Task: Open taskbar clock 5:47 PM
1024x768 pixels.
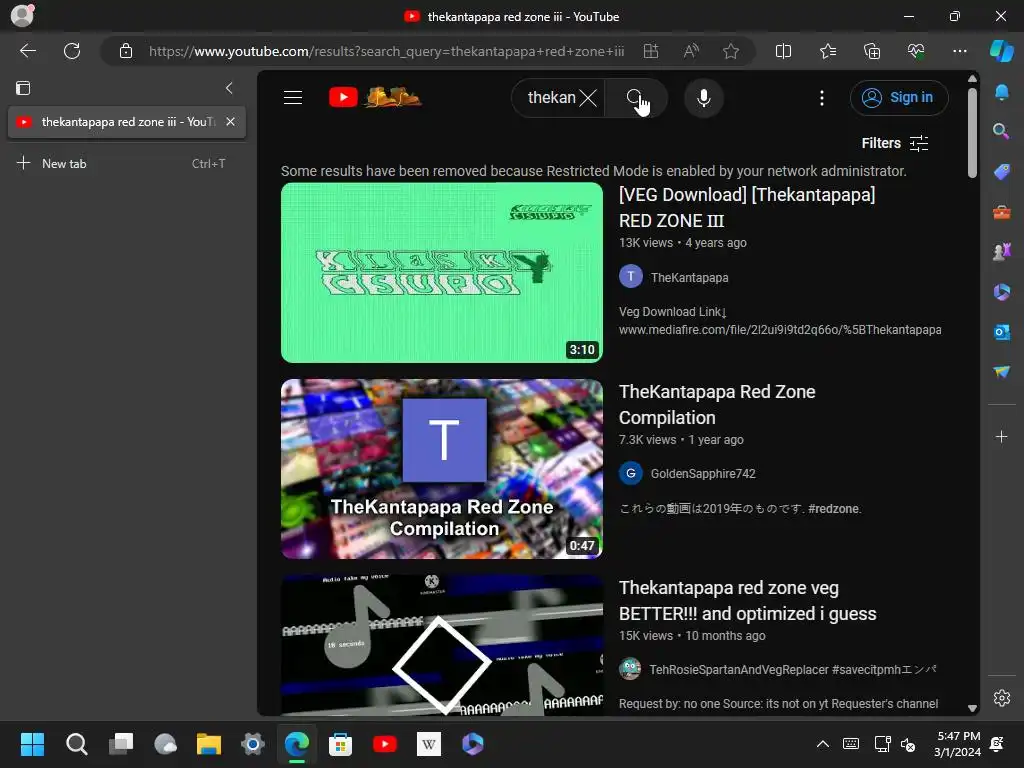Action: pos(957,744)
